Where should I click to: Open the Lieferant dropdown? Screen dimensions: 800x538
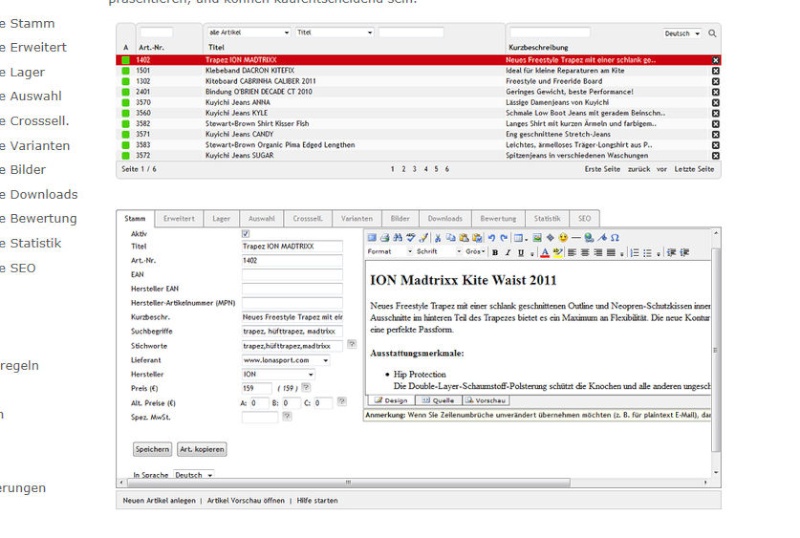(x=286, y=360)
